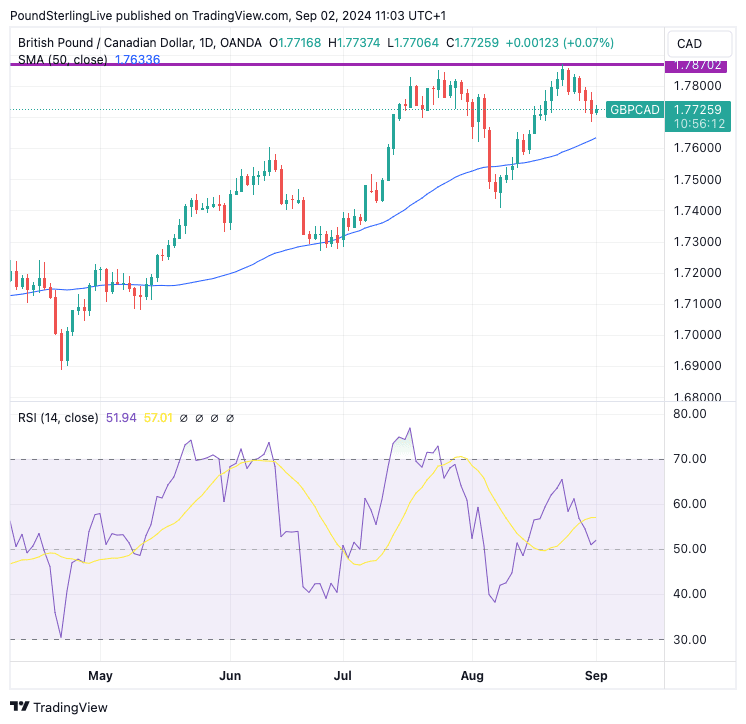Click the yellow RSI average value 57.01

click(159, 418)
